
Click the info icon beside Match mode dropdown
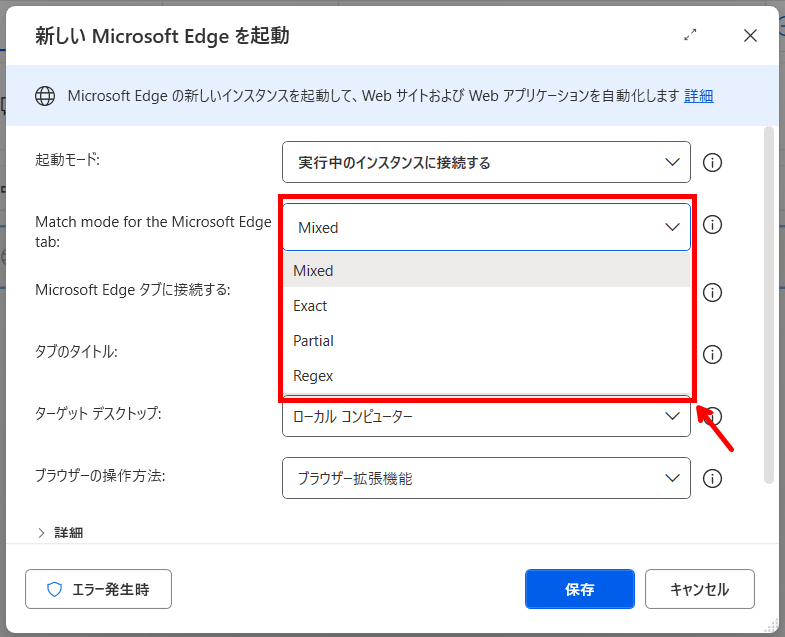pos(713,225)
